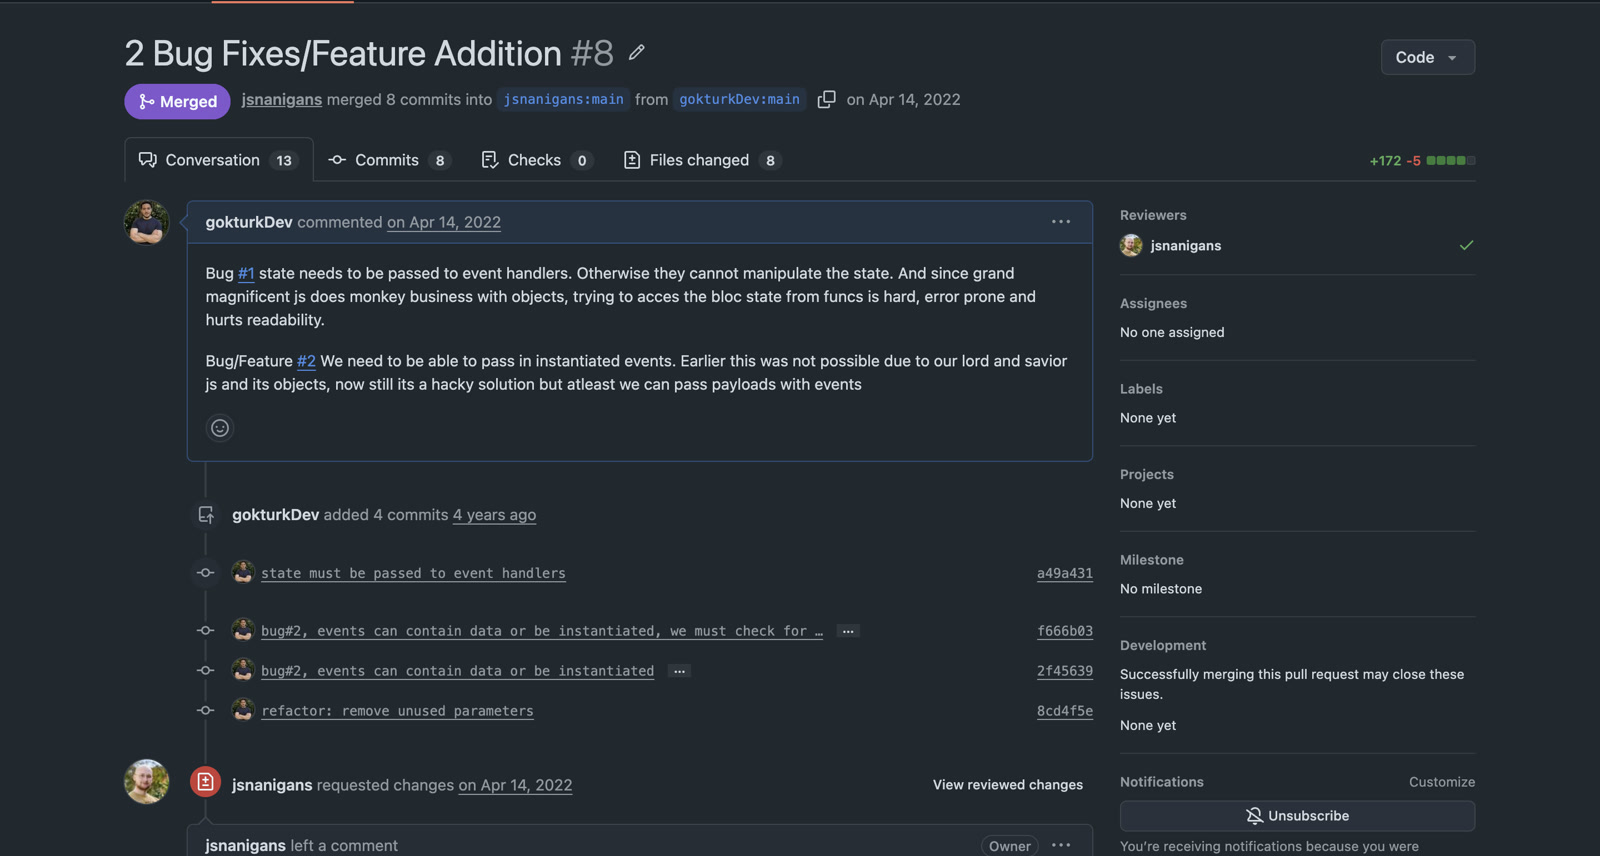This screenshot has width=1600, height=856.
Task: Open reviewer jsnanigans in sidebar
Action: click(1185, 245)
